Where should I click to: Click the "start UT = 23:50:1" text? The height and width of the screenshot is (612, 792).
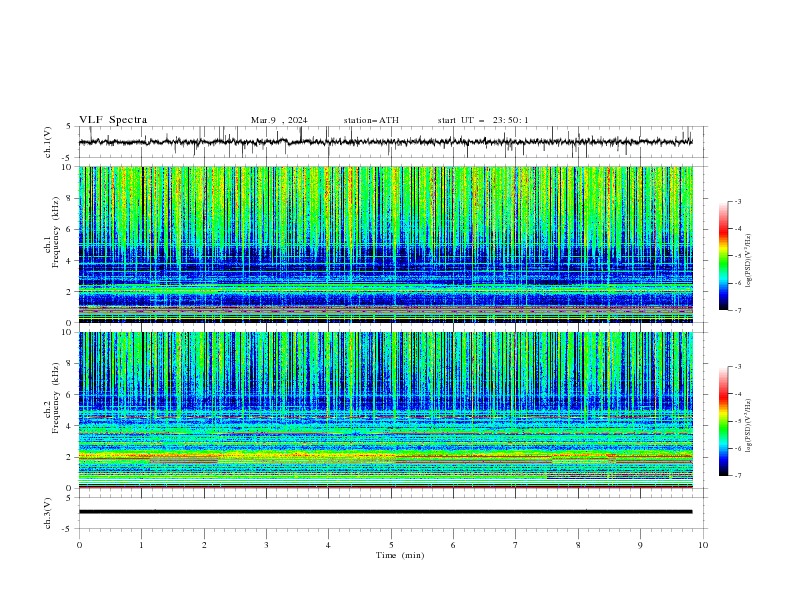(x=483, y=120)
